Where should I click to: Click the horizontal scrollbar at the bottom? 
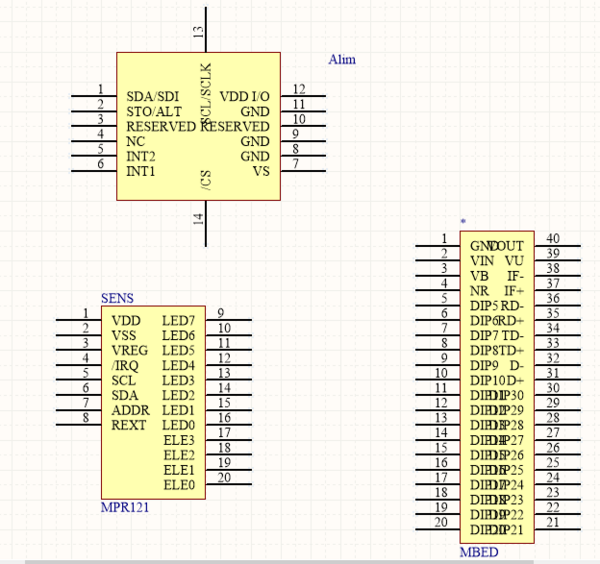click(x=300, y=561)
